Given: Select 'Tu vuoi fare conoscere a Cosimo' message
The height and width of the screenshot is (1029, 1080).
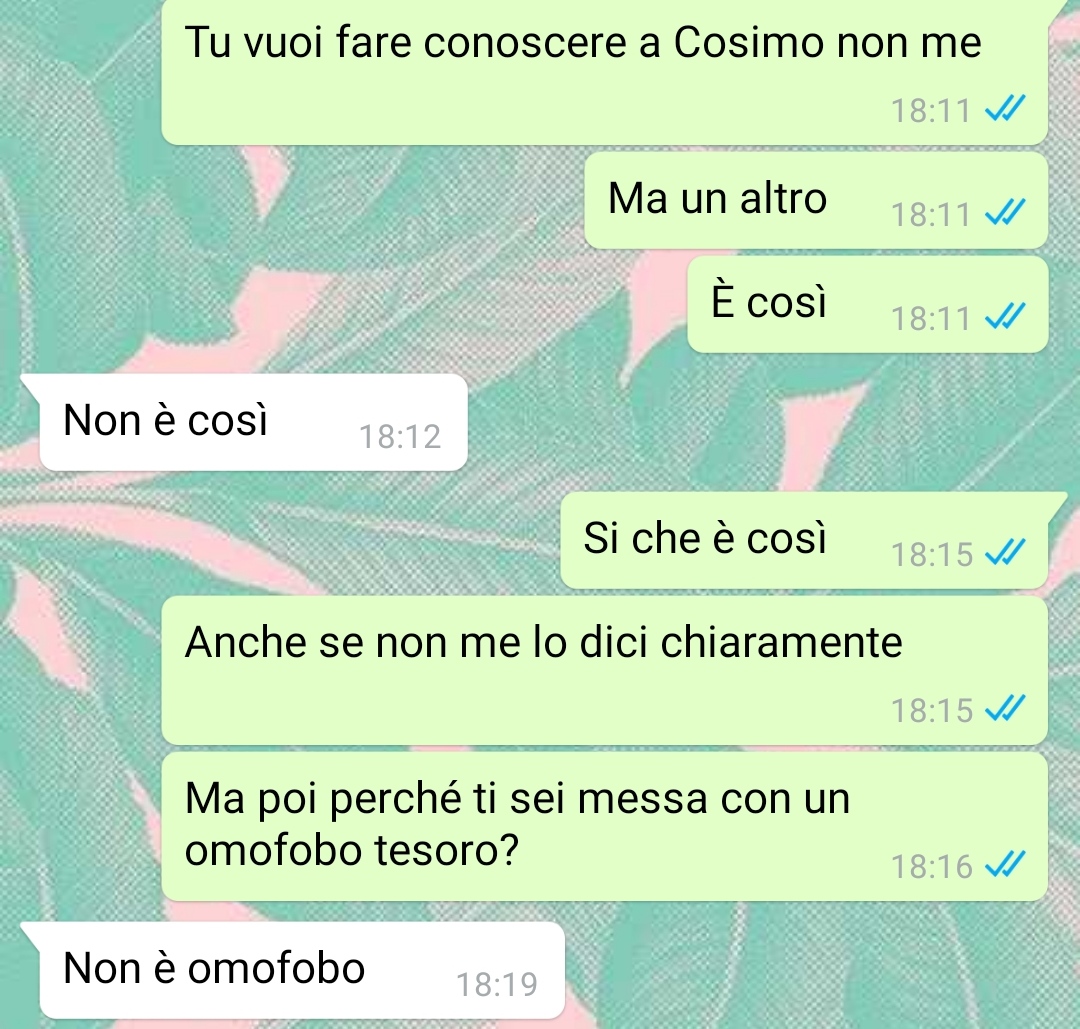Looking at the screenshot, I should tap(605, 72).
